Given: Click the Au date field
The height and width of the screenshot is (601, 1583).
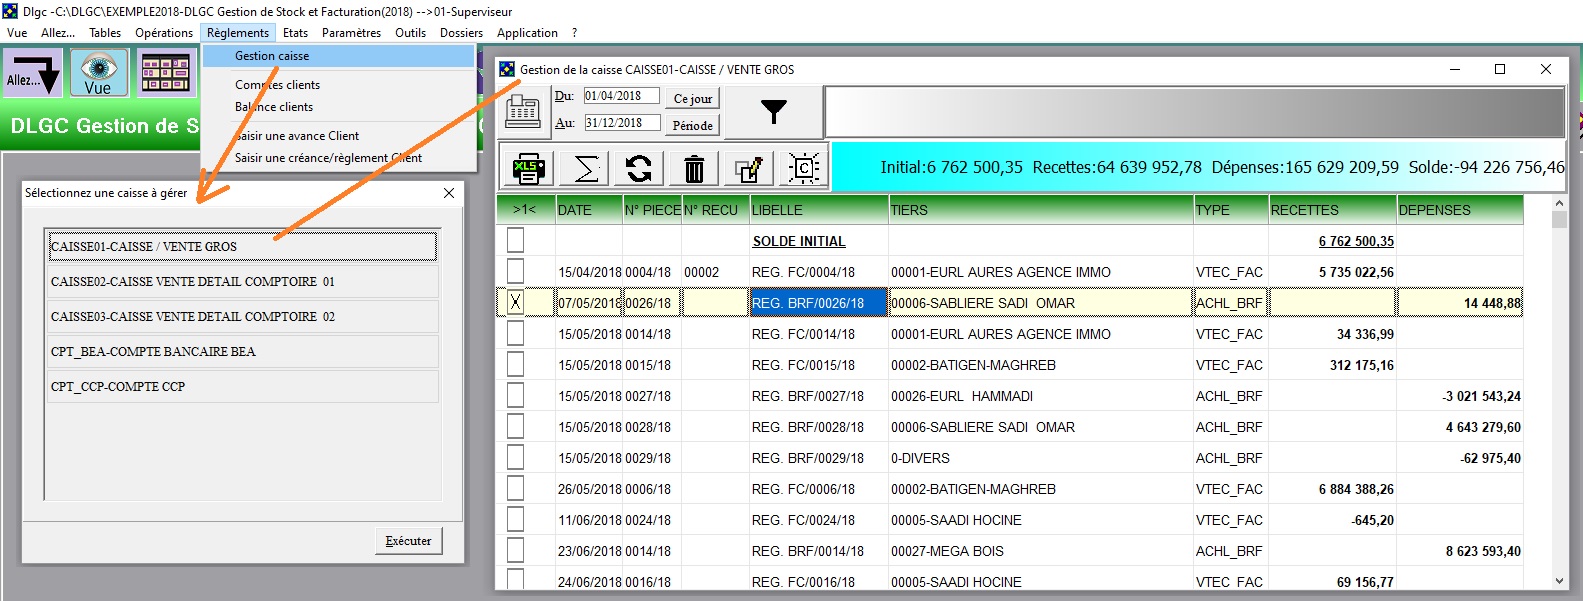Looking at the screenshot, I should (621, 123).
